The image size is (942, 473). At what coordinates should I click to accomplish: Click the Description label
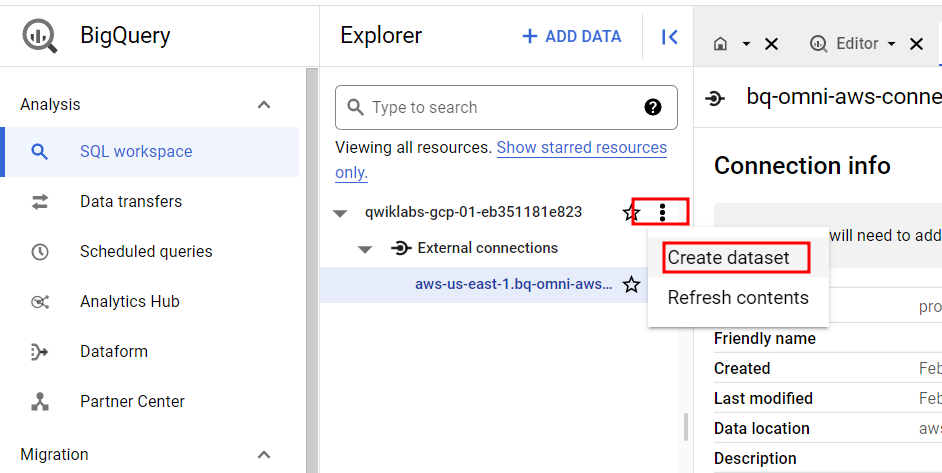(x=755, y=459)
